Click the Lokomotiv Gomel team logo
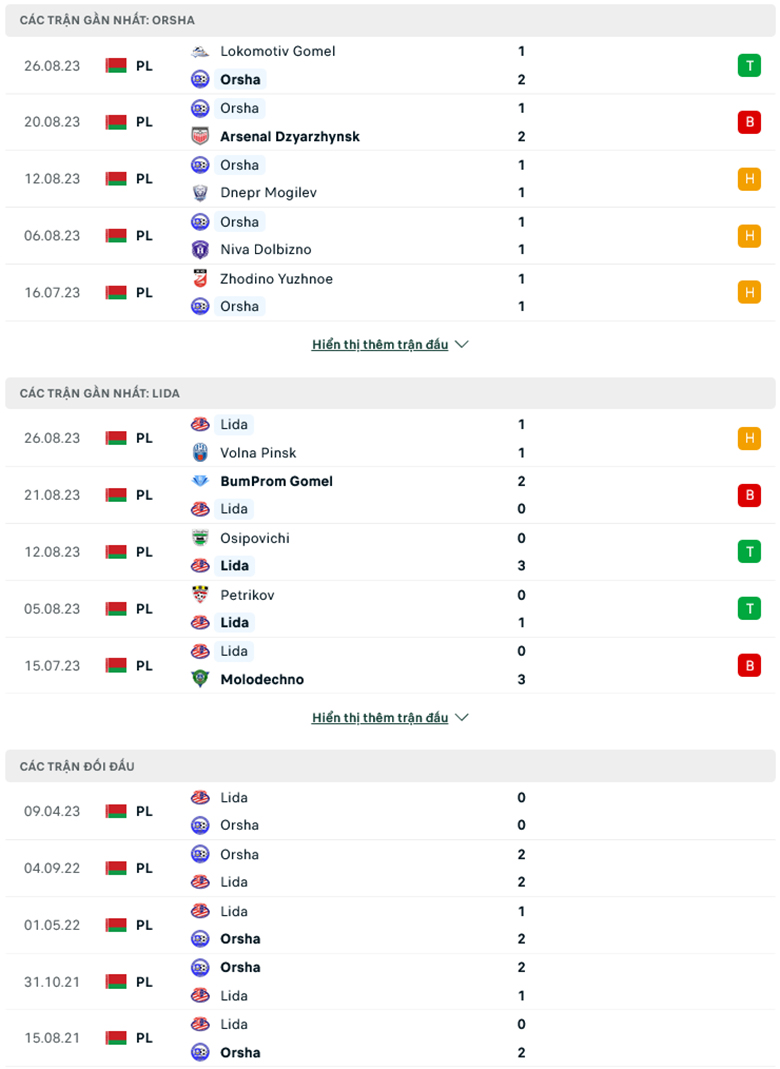This screenshot has width=780, height=1069. click(200, 51)
